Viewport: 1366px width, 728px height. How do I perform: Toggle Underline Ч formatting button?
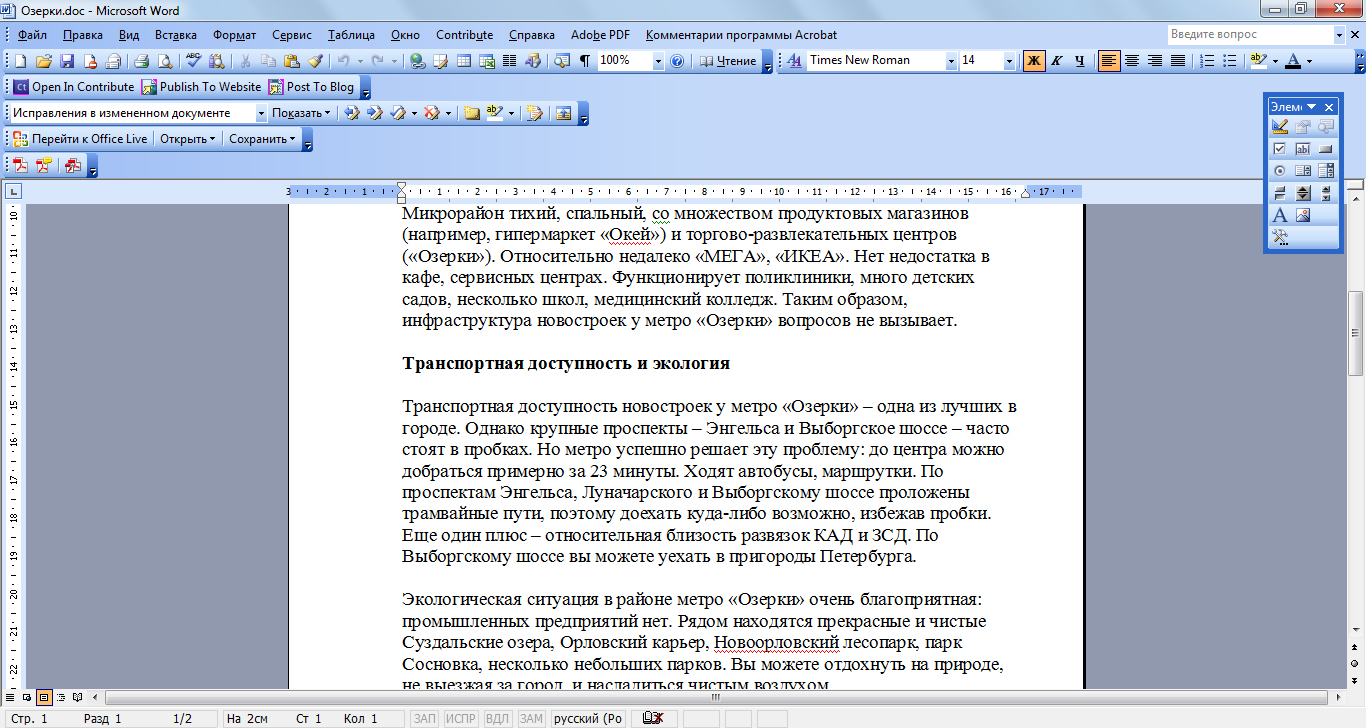1079,61
